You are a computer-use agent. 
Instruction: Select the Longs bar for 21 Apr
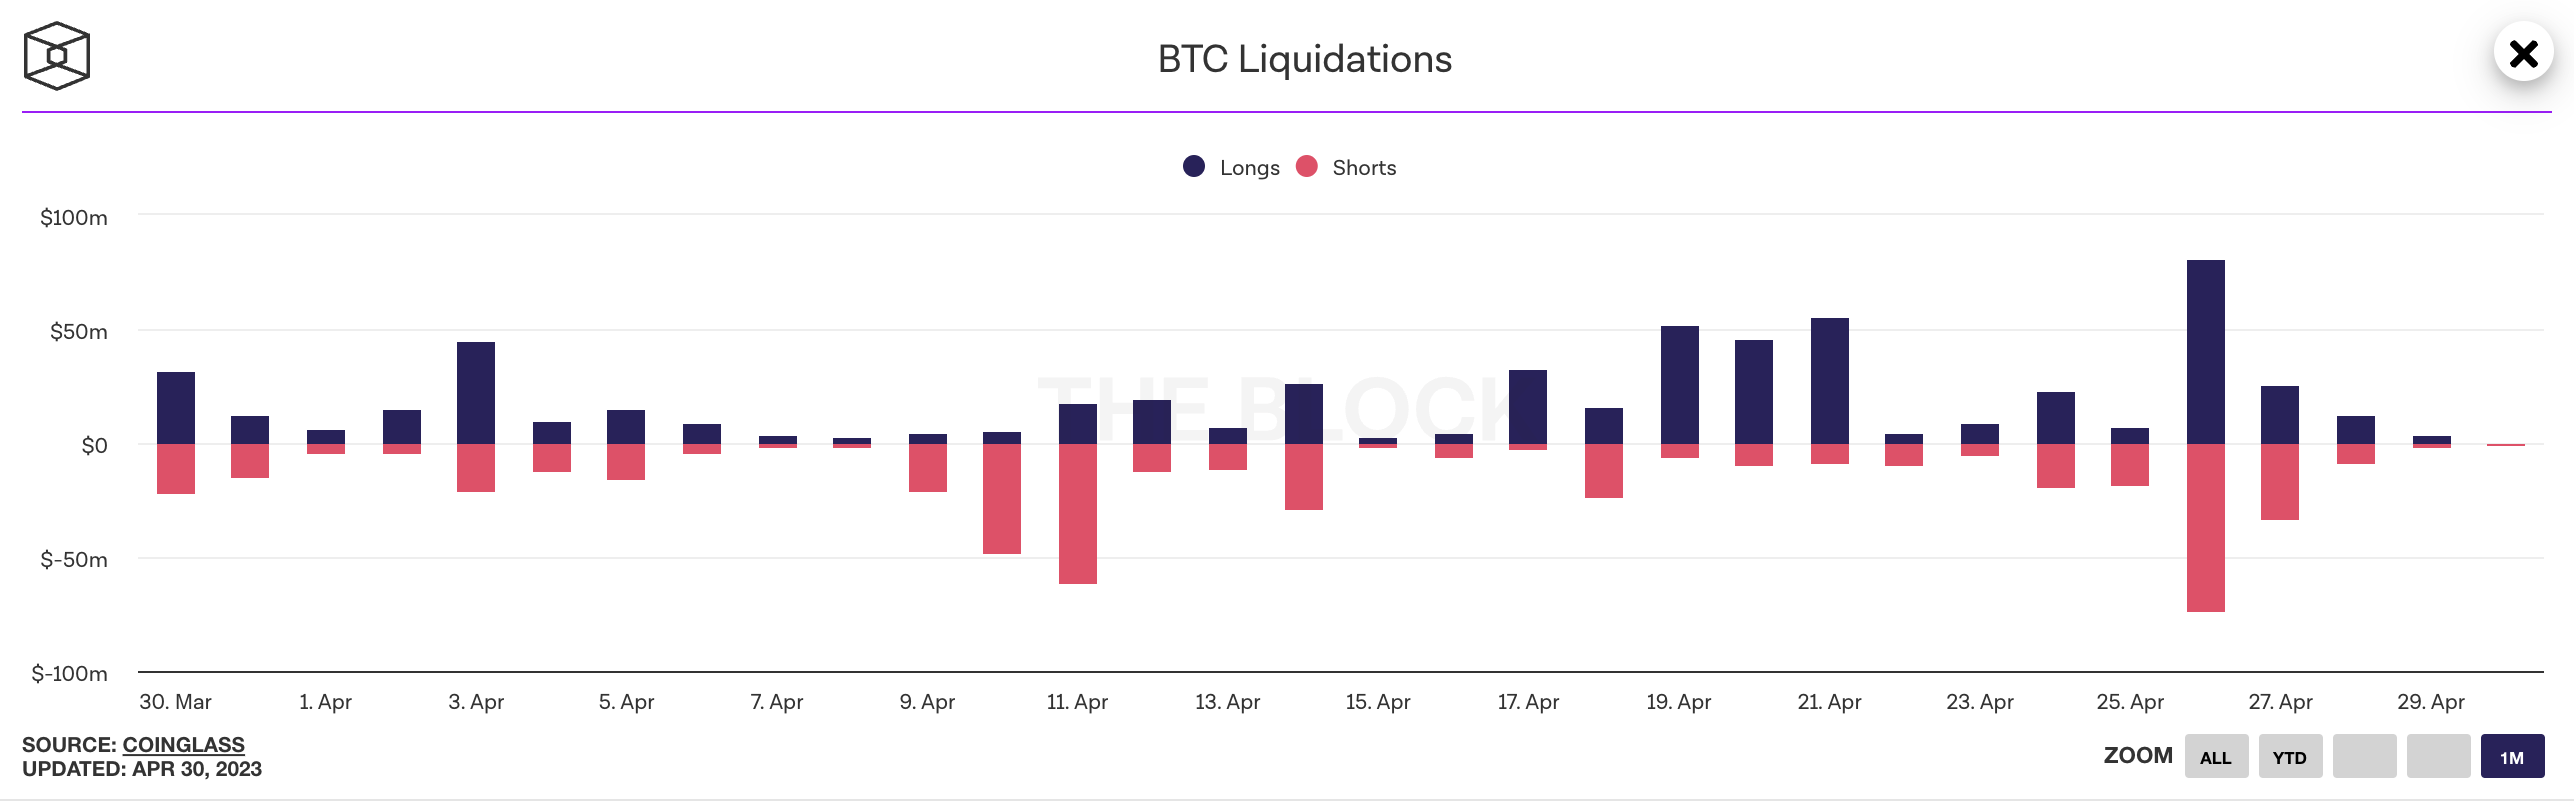[1829, 381]
